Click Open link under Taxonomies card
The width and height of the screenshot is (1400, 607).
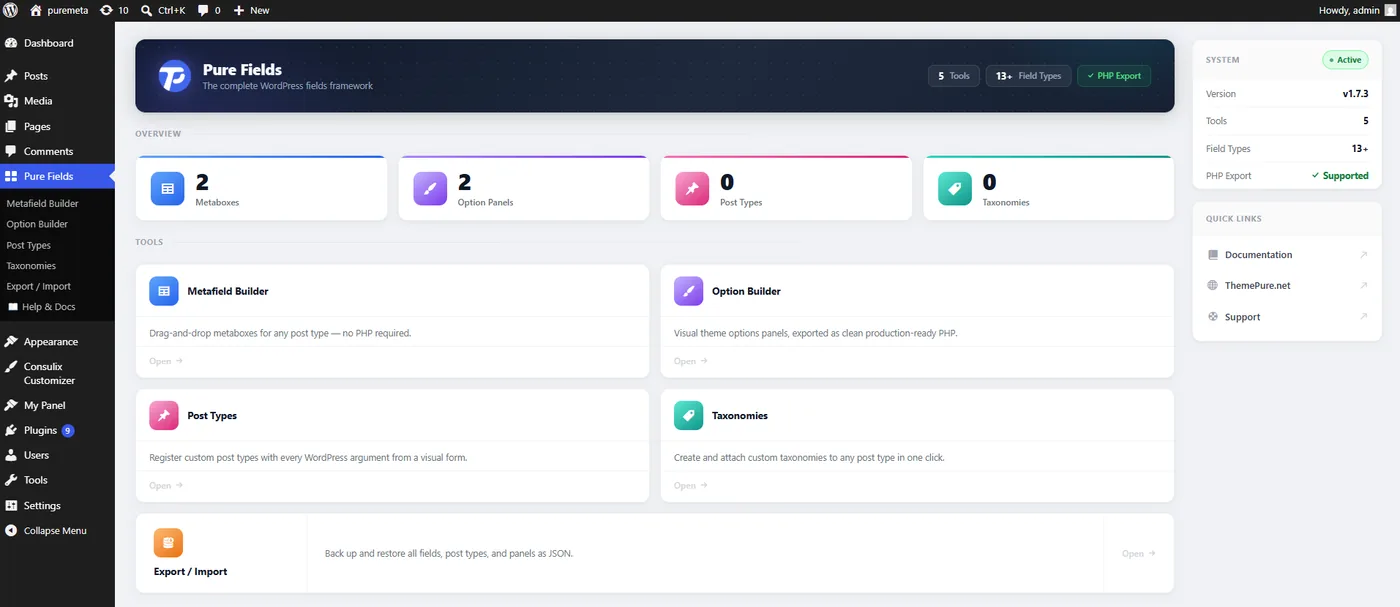[x=691, y=485]
